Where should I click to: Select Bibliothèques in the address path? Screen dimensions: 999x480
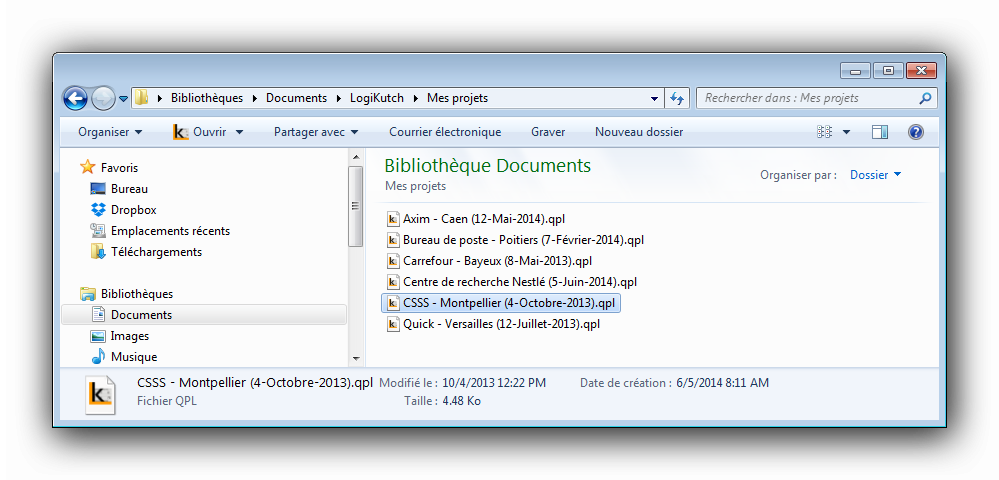(x=207, y=98)
